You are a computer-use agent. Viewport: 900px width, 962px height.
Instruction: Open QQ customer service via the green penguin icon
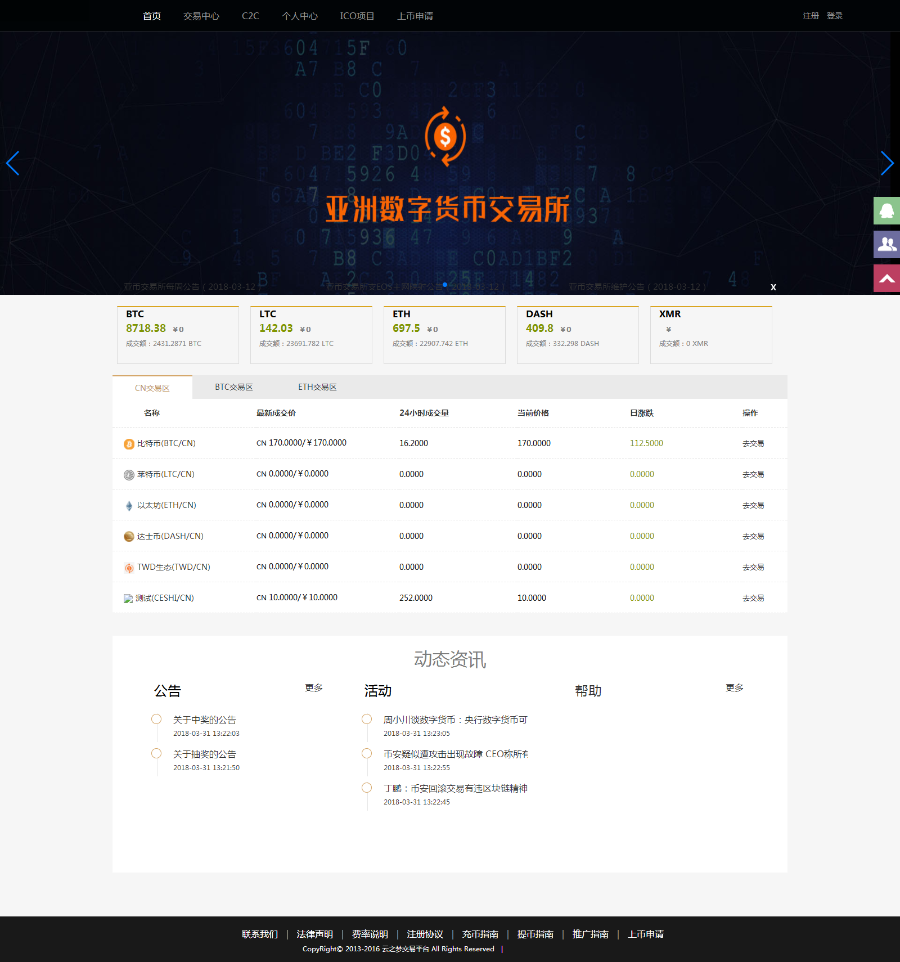click(x=886, y=211)
